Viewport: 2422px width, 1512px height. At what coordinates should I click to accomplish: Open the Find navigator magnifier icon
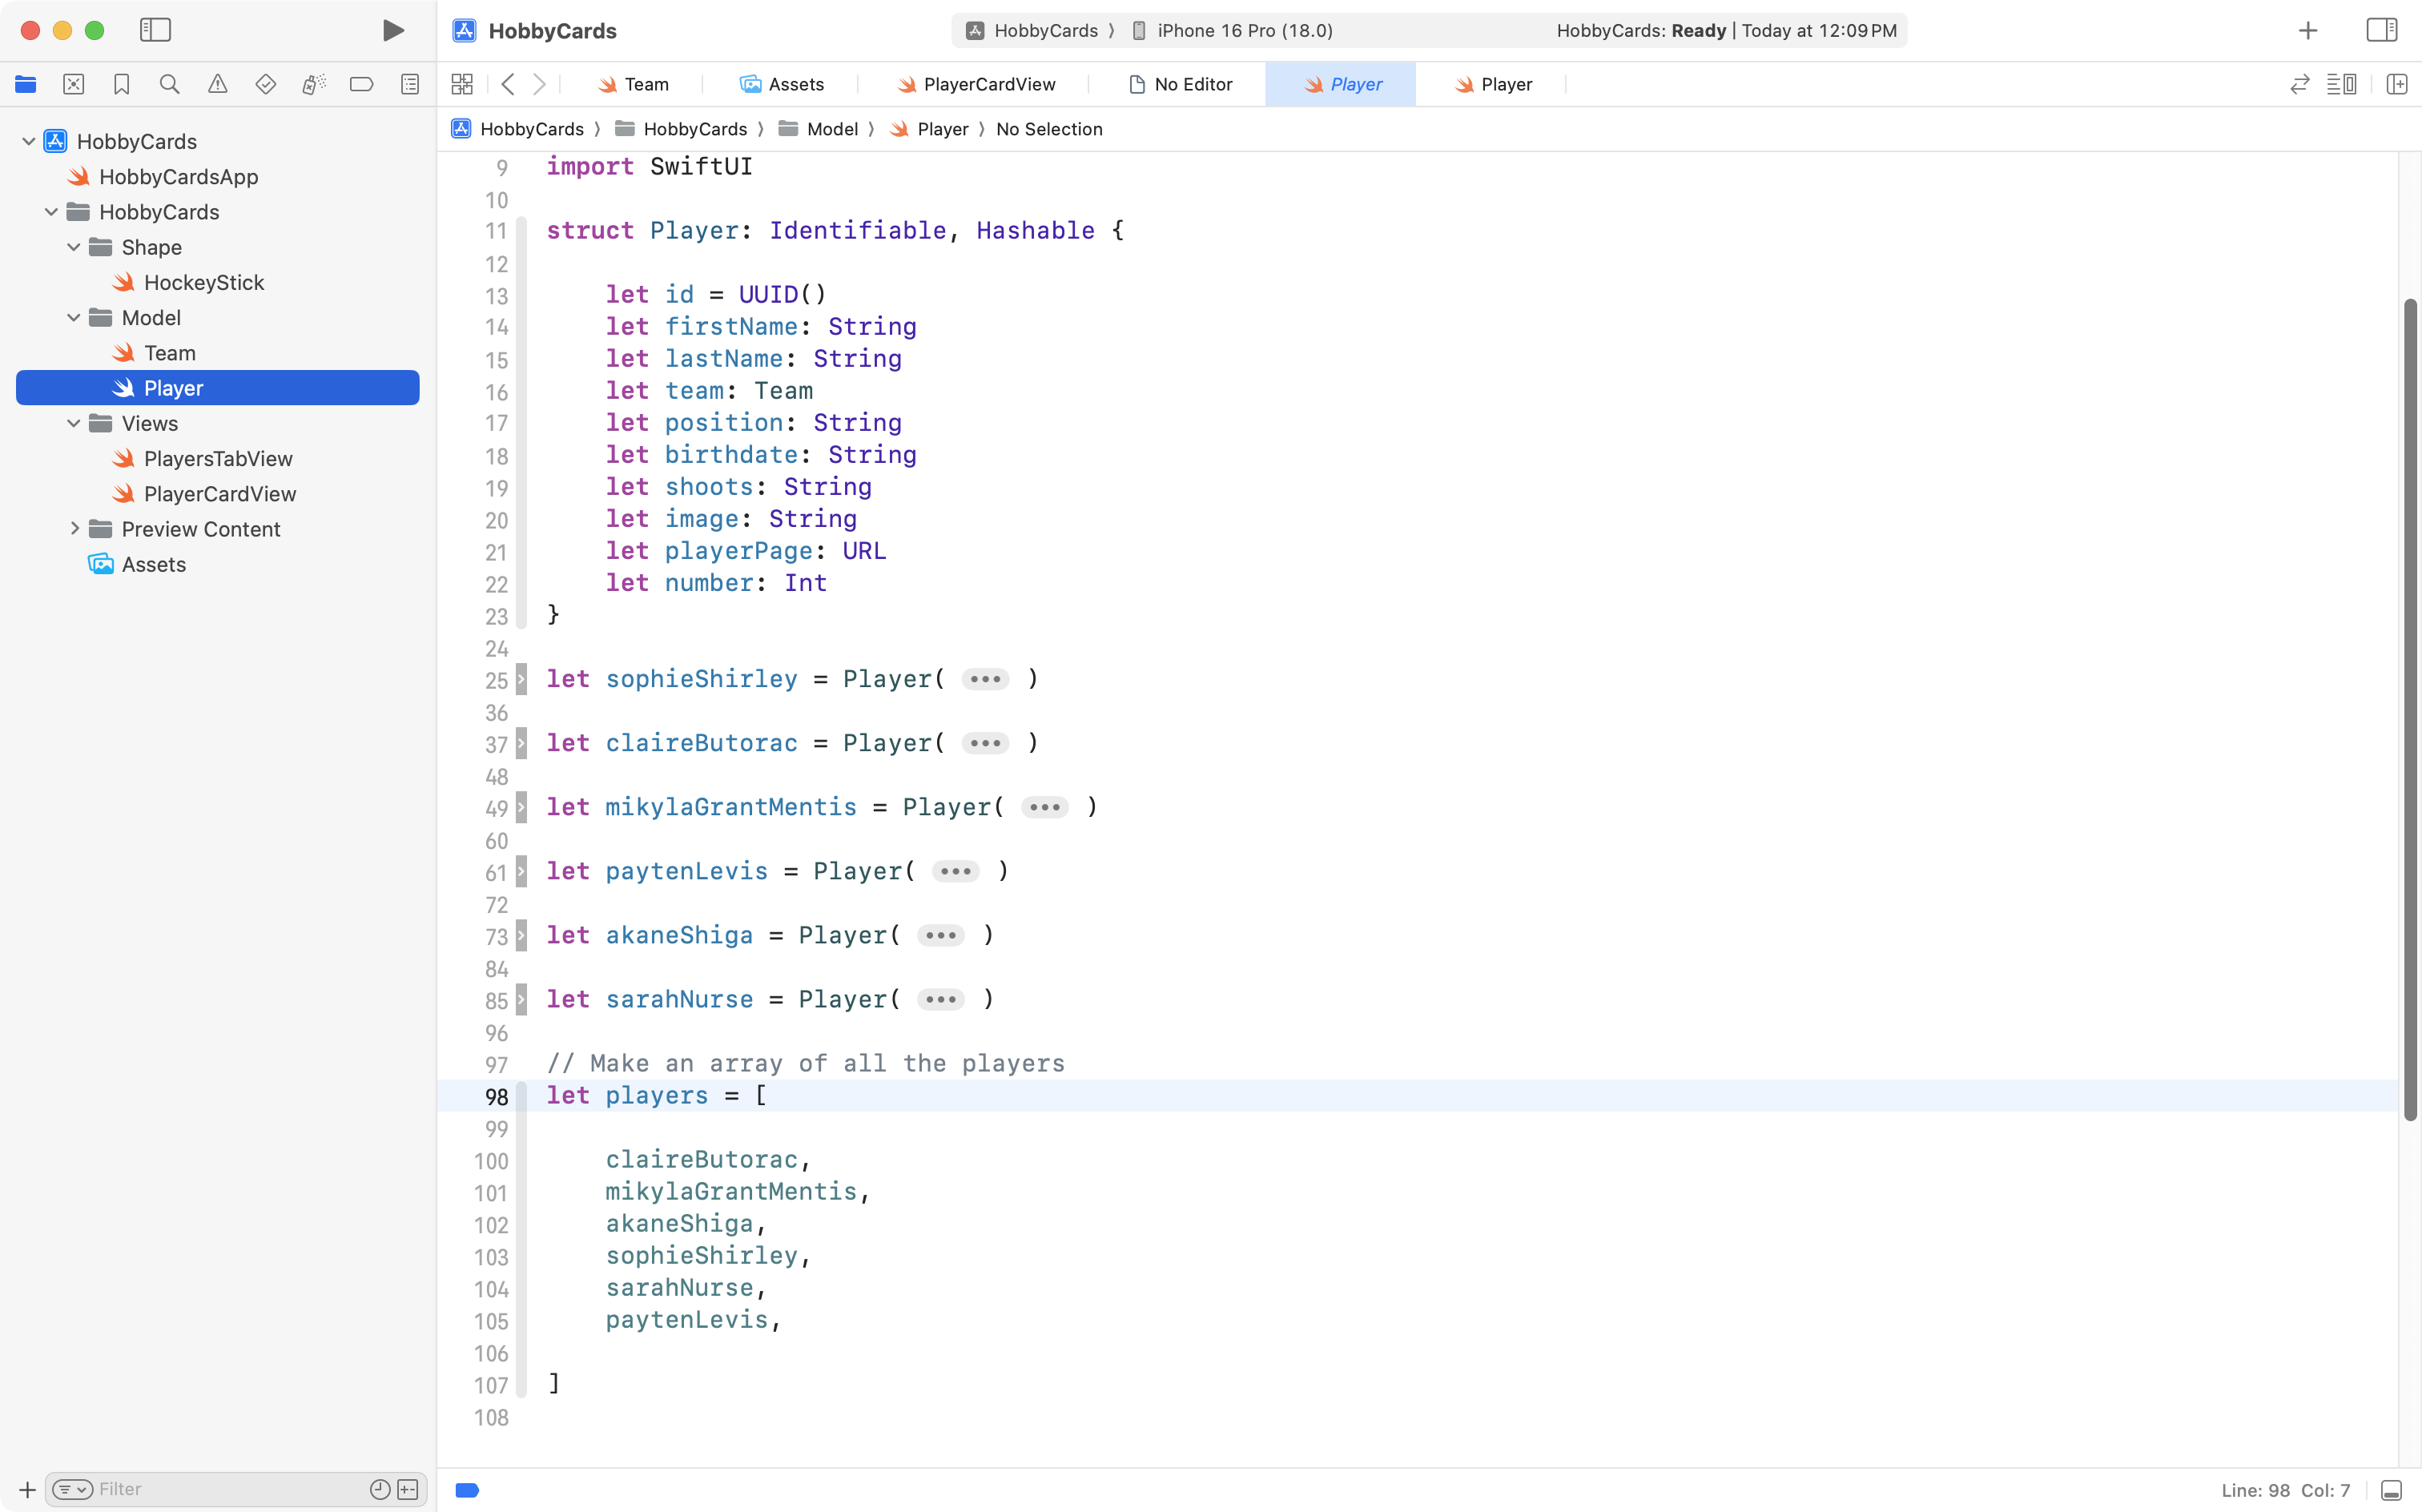point(169,84)
